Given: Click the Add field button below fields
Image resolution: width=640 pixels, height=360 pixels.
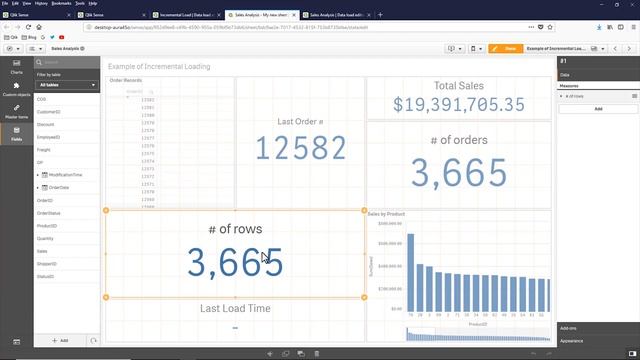Looking at the screenshot, I should [x=60, y=340].
